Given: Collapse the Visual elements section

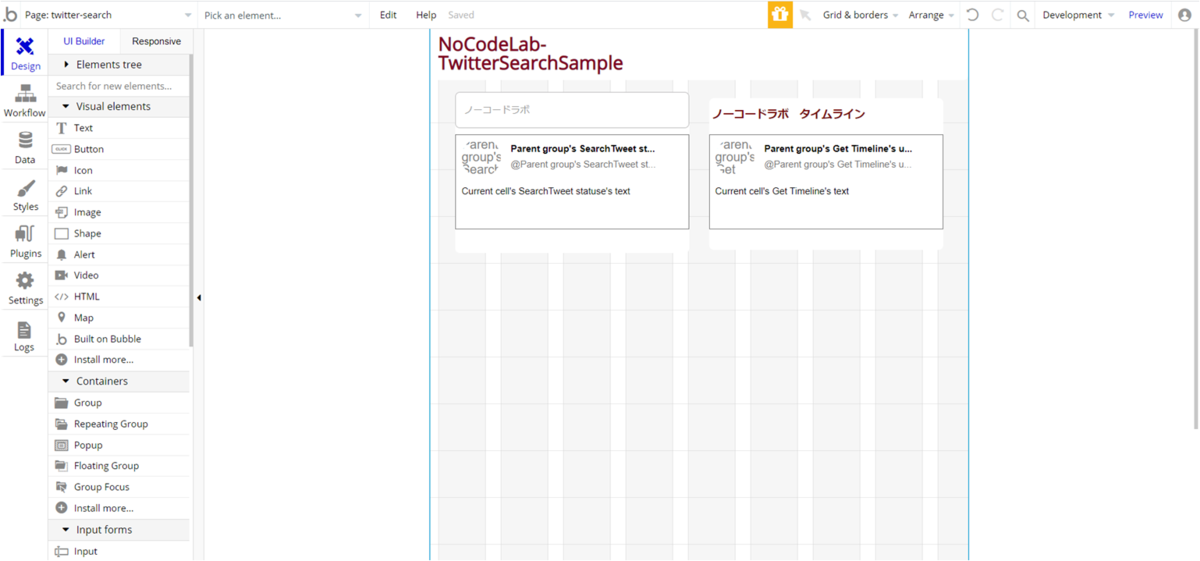Looking at the screenshot, I should (x=118, y=106).
